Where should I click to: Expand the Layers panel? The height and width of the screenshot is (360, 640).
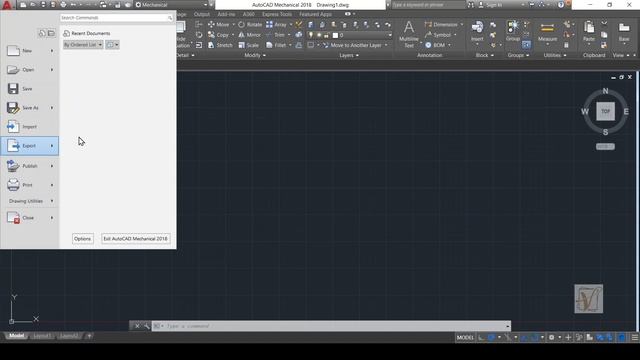click(349, 55)
